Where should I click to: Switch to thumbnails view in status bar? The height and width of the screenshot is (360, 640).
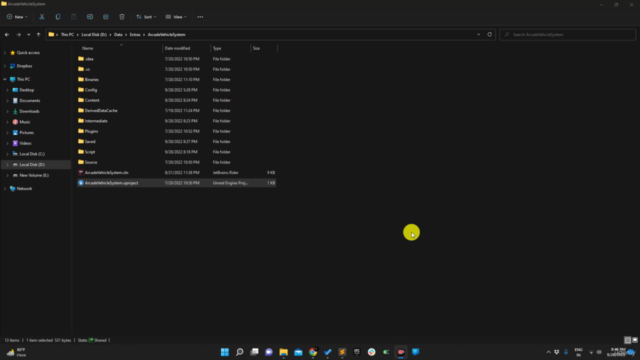(x=635, y=340)
